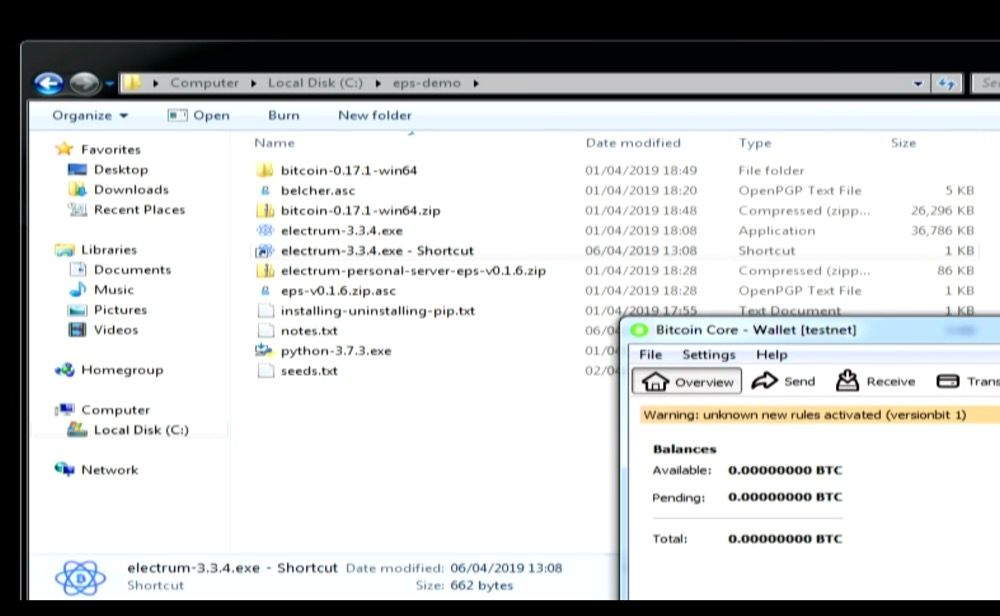Sort files by Name column header
Screen dimensions: 1000x616
(274, 143)
